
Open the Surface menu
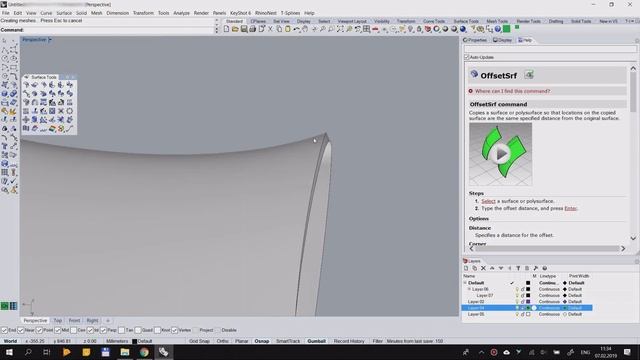click(64, 13)
